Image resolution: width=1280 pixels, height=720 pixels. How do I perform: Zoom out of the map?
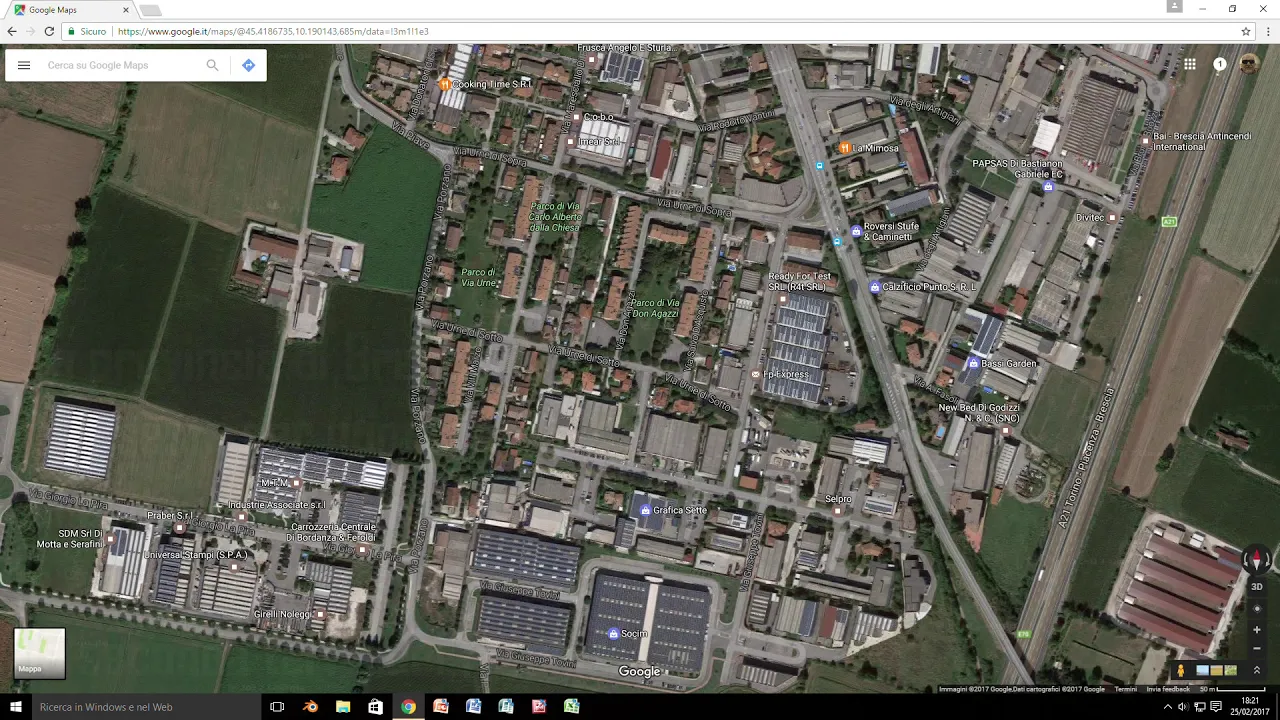[1257, 648]
